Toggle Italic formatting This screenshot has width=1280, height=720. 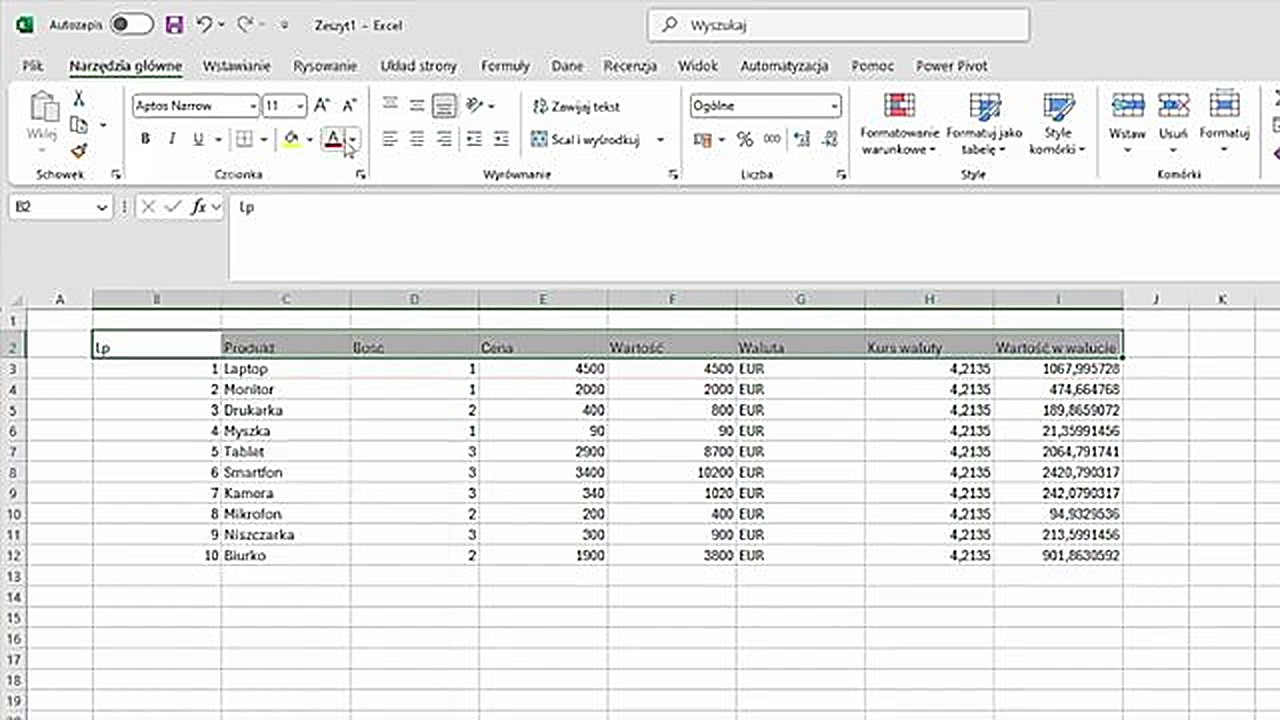tap(172, 140)
